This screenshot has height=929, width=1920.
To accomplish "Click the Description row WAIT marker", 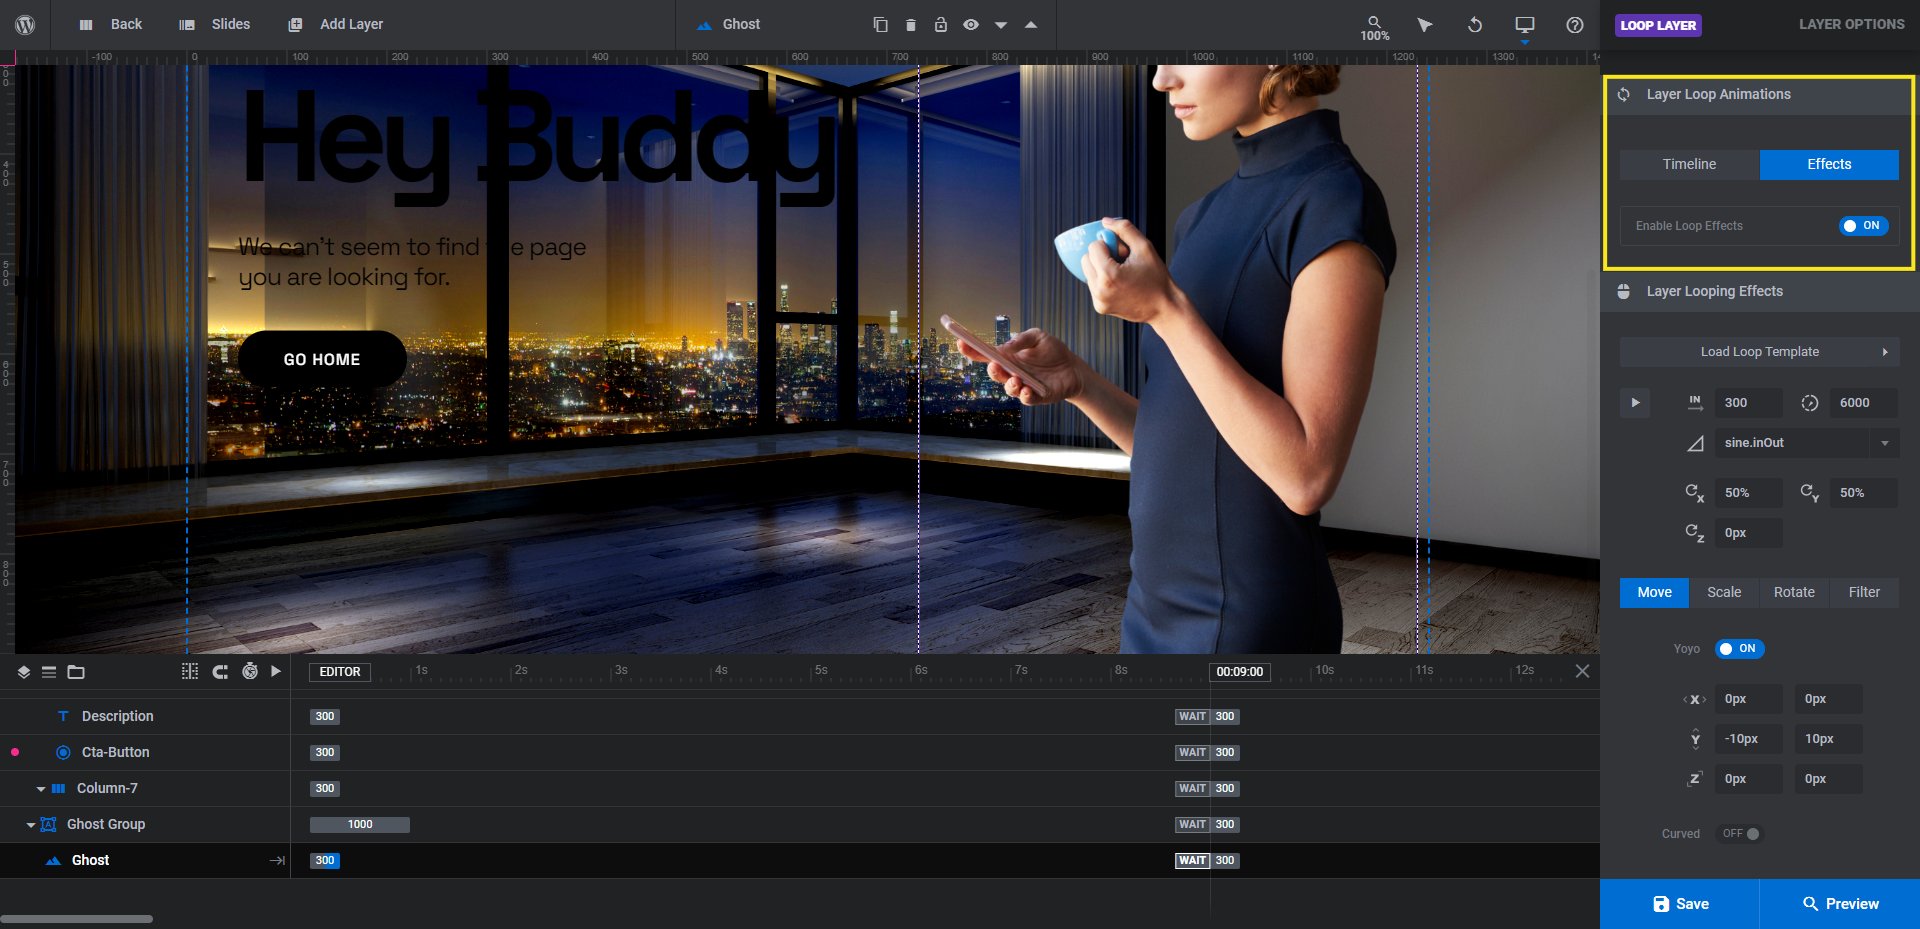I will (x=1192, y=717).
